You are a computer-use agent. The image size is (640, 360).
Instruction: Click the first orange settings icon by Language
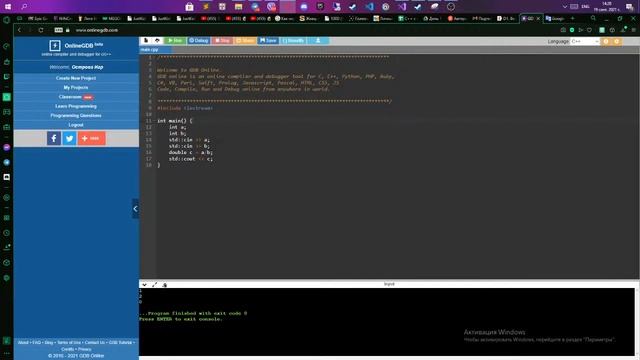pos(606,41)
